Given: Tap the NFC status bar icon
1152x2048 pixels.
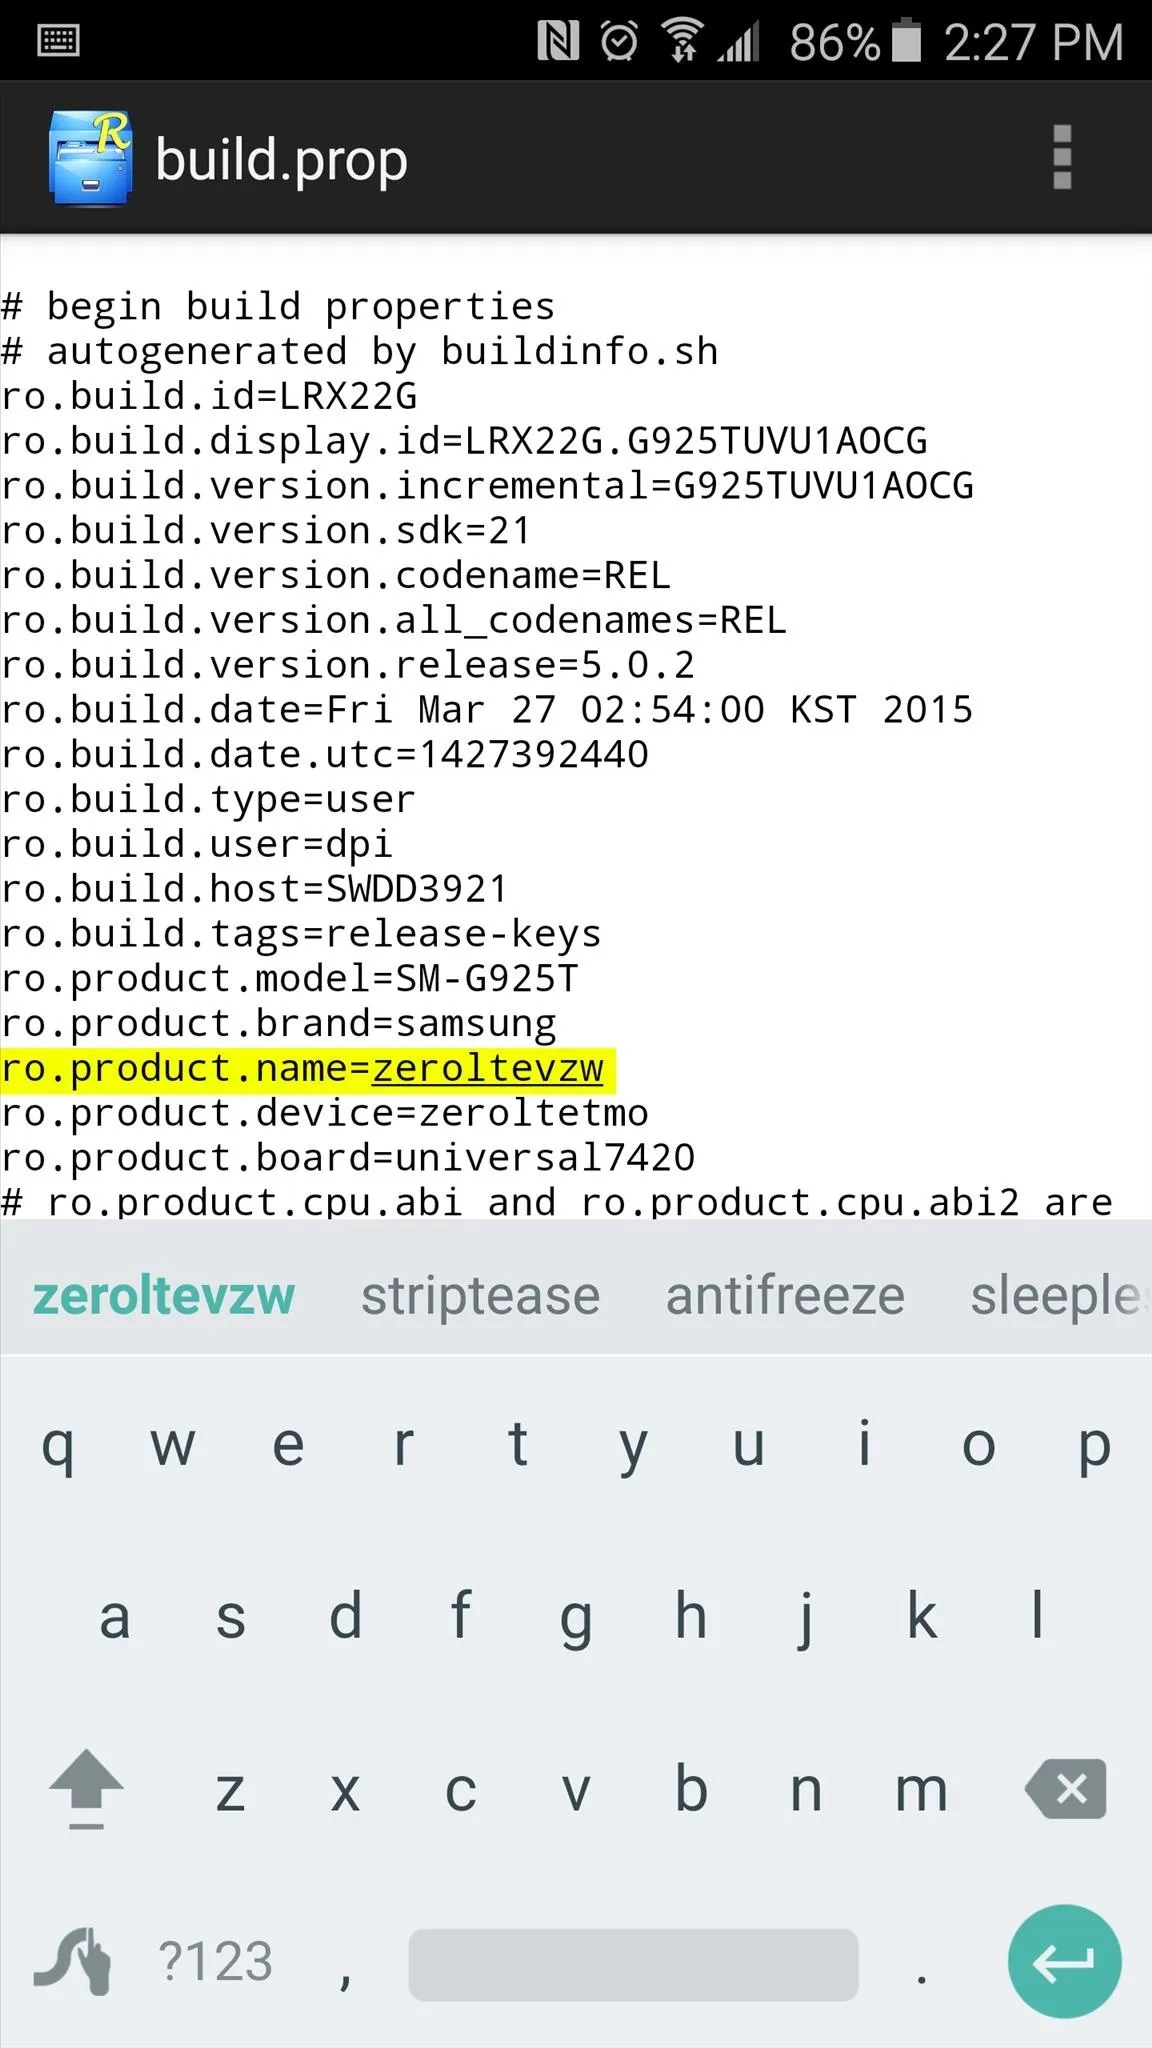Looking at the screenshot, I should (558, 41).
